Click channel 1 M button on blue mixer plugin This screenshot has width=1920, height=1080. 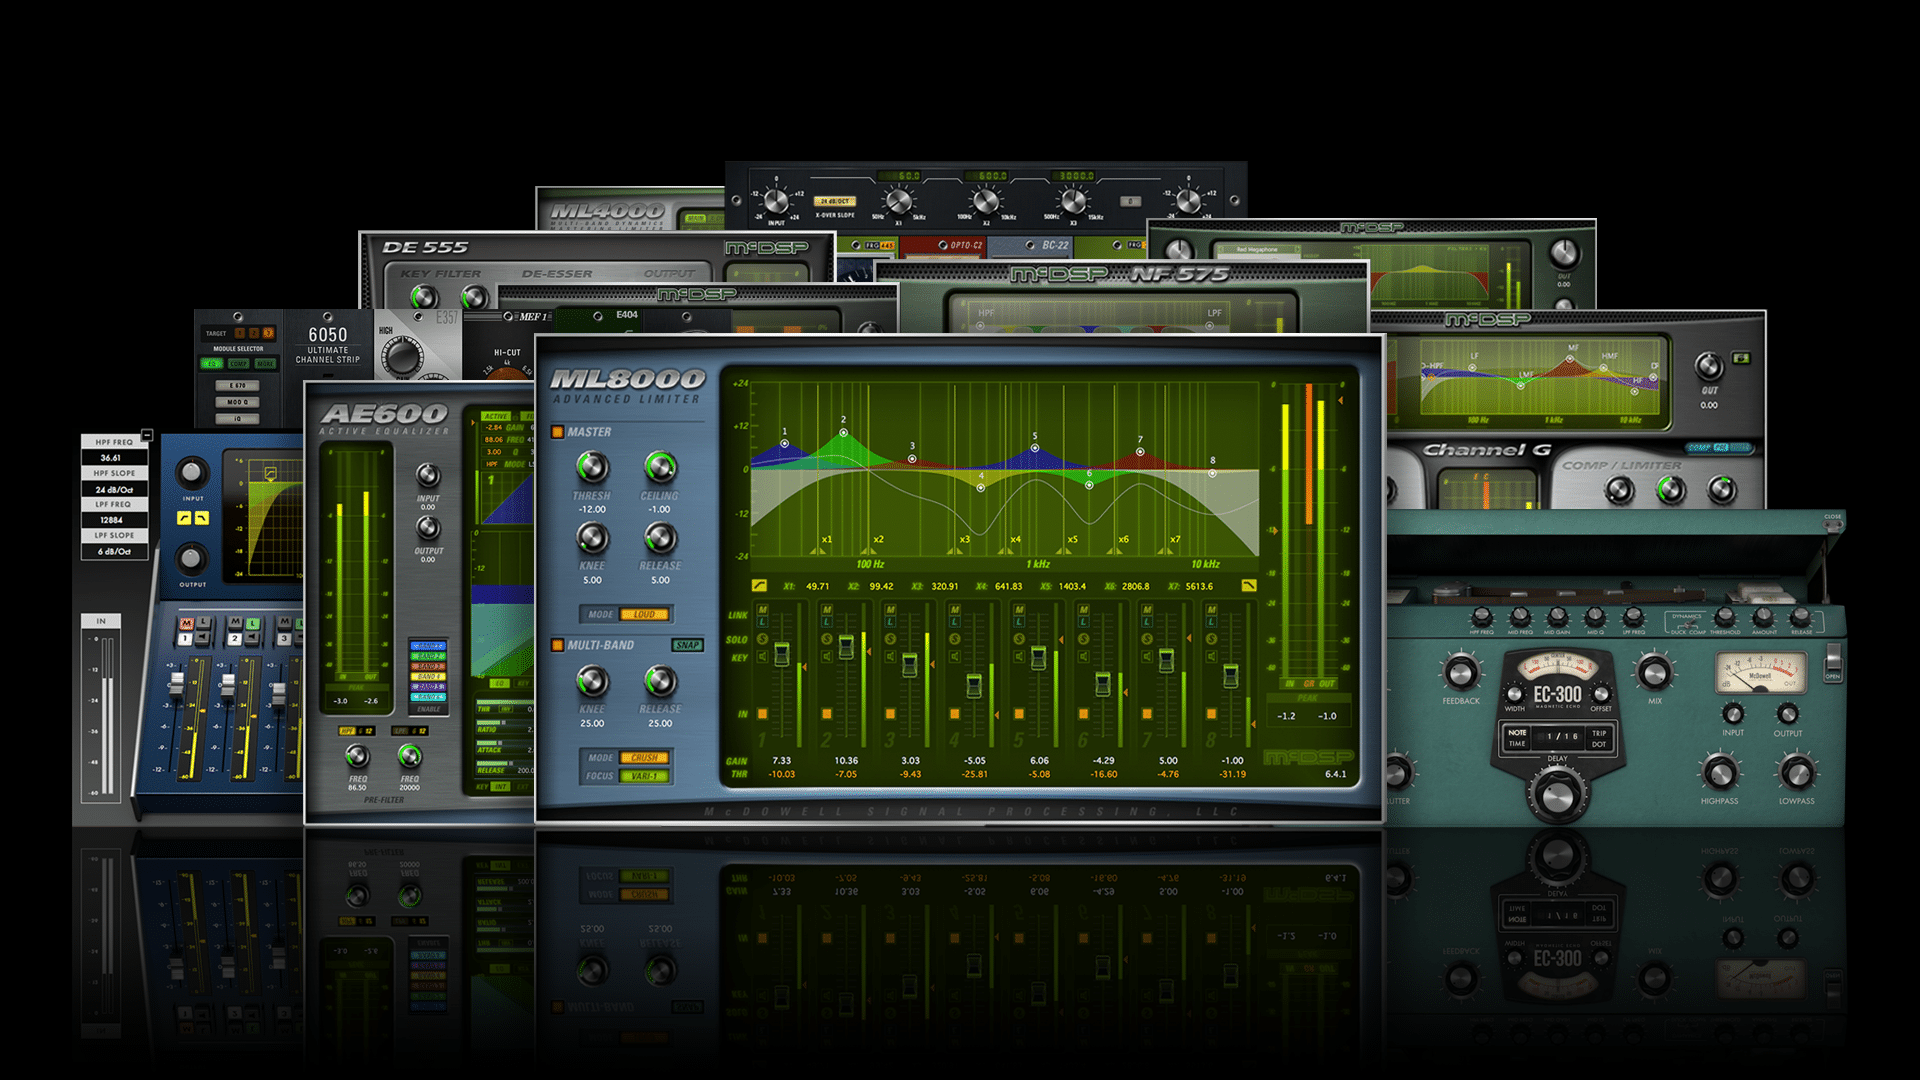(x=186, y=622)
